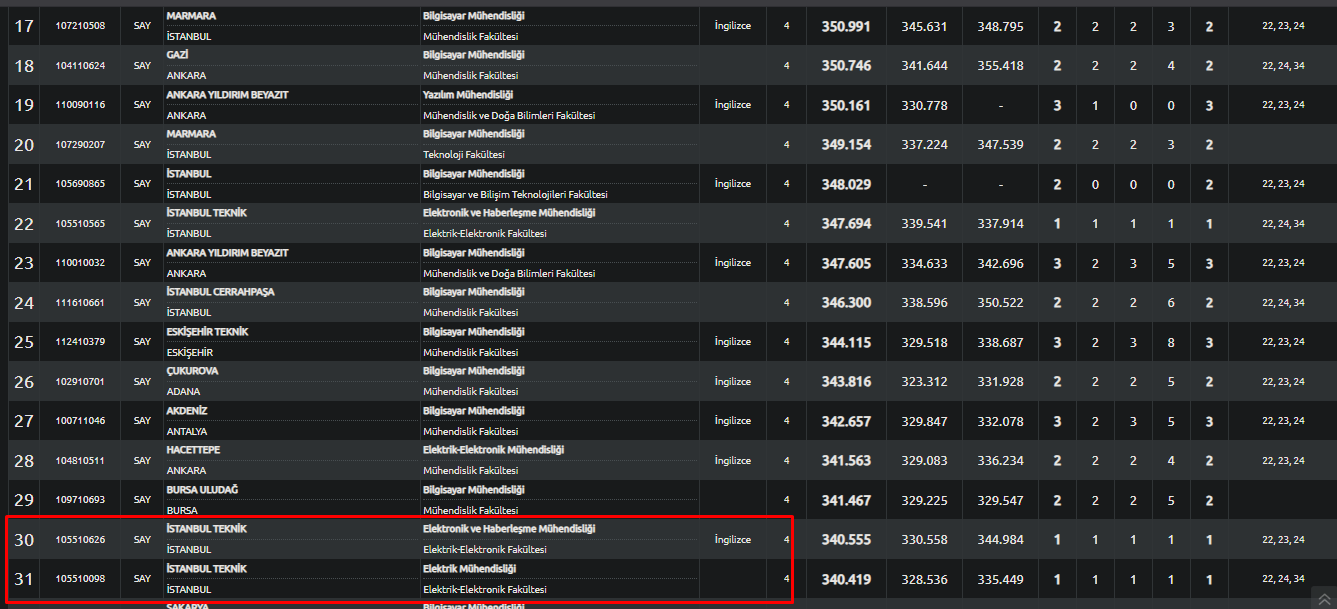Click the previous-year score 341.644
The height and width of the screenshot is (609, 1337).
coord(924,65)
